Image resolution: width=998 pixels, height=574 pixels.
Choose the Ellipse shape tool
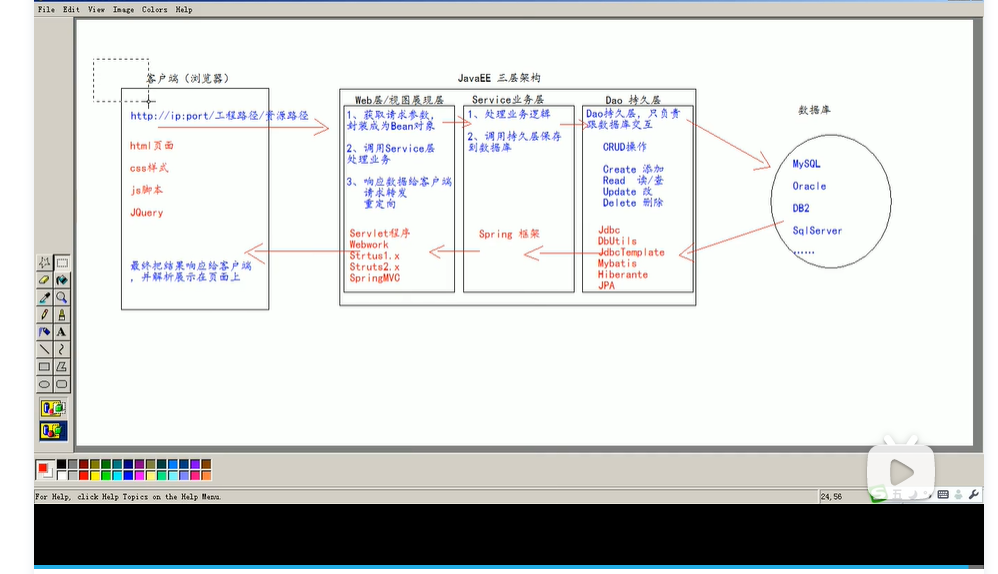pos(44,384)
